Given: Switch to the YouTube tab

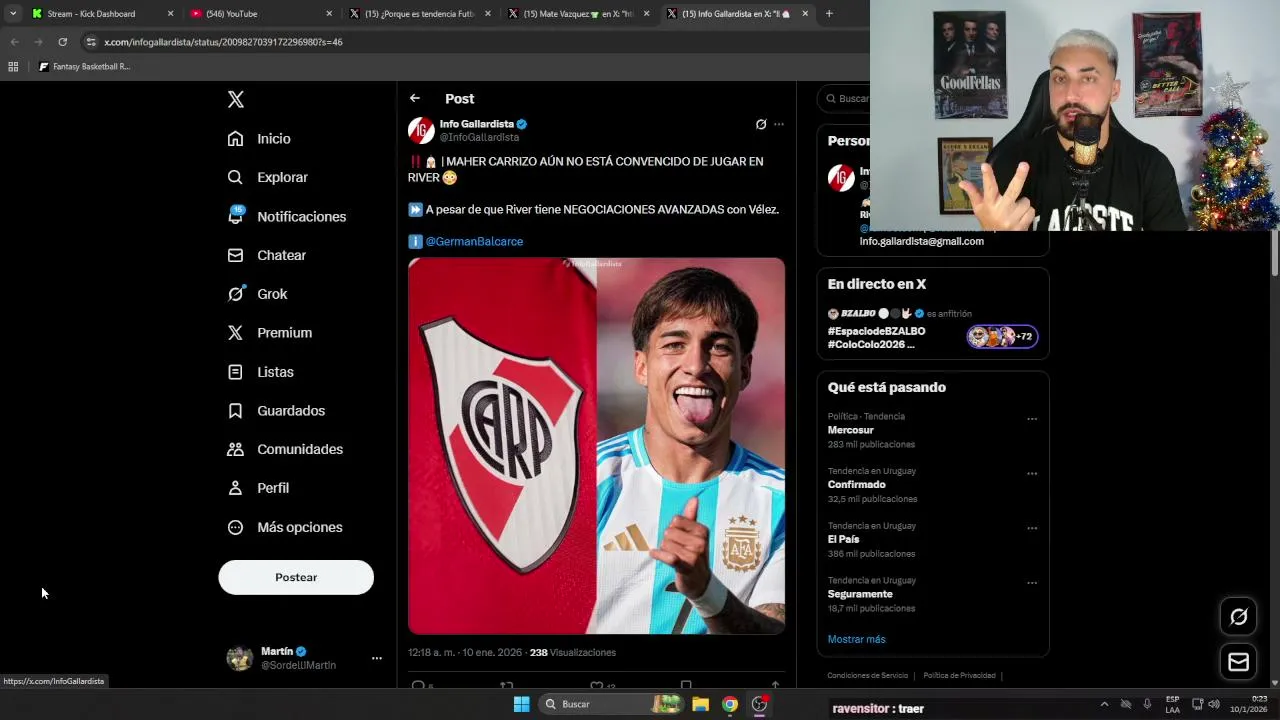Looking at the screenshot, I should pos(260,14).
